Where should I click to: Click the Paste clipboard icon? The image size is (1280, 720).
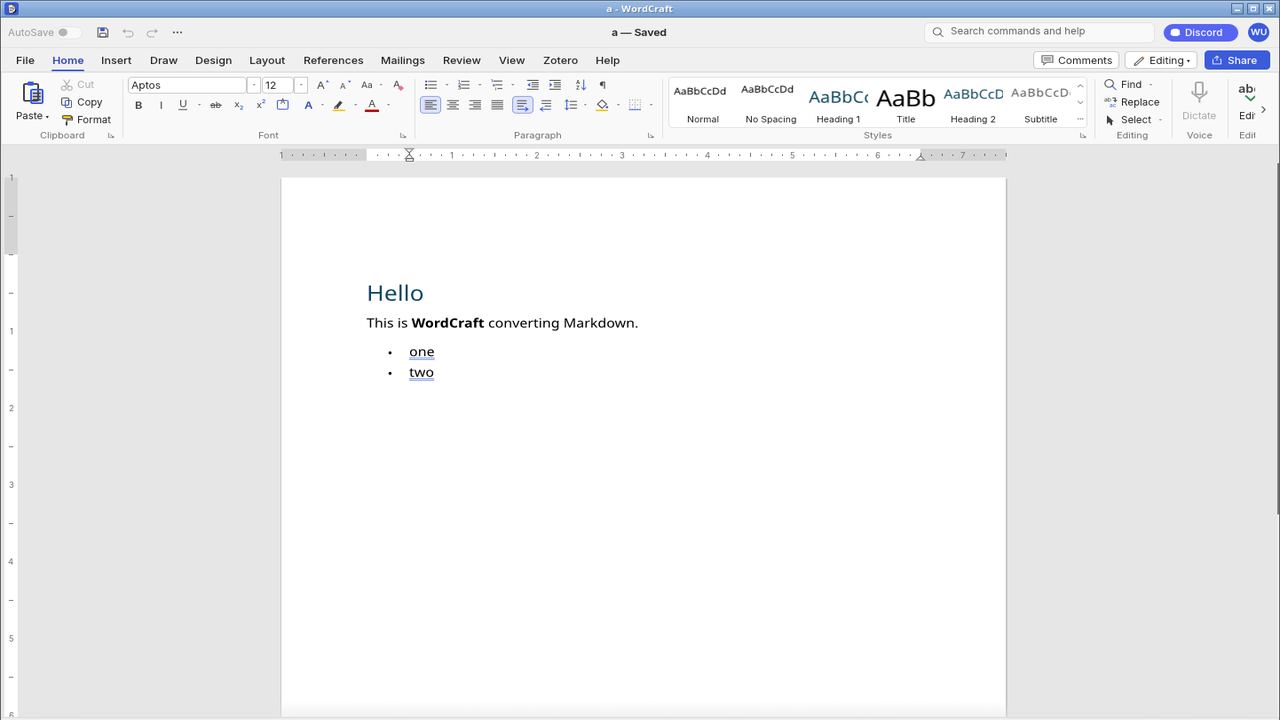[x=32, y=94]
